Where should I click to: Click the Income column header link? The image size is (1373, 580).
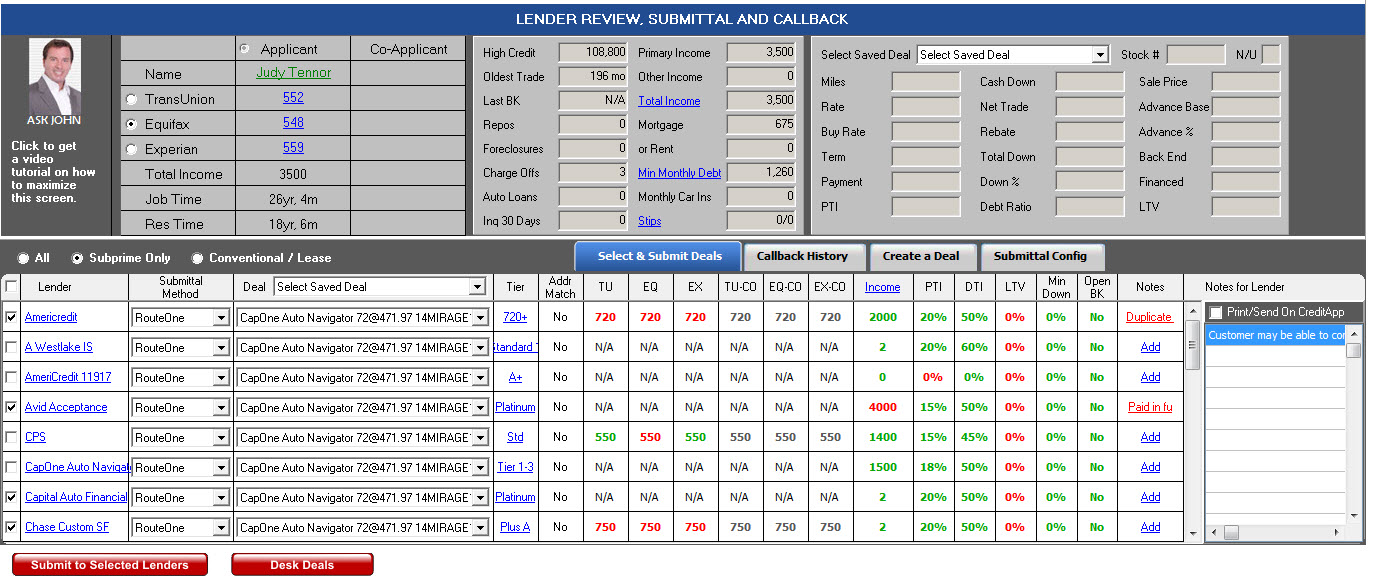[x=882, y=287]
